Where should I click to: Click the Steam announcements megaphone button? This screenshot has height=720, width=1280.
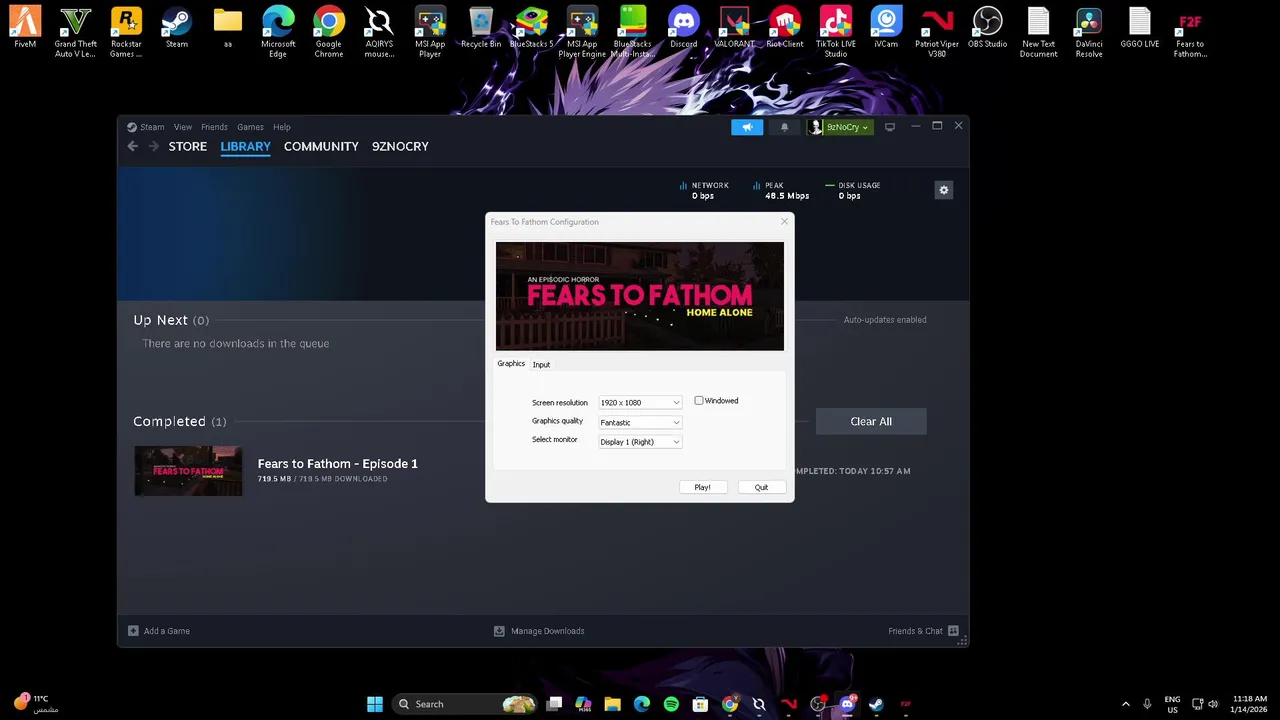pos(747,127)
